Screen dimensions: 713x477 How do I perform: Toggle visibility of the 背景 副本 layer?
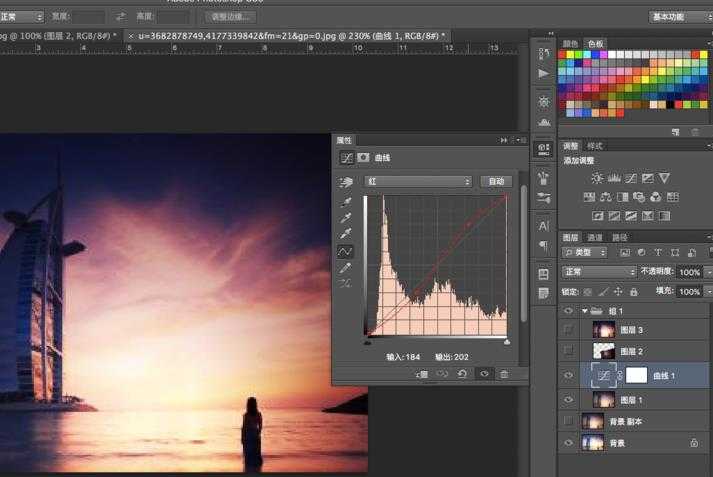(568, 421)
